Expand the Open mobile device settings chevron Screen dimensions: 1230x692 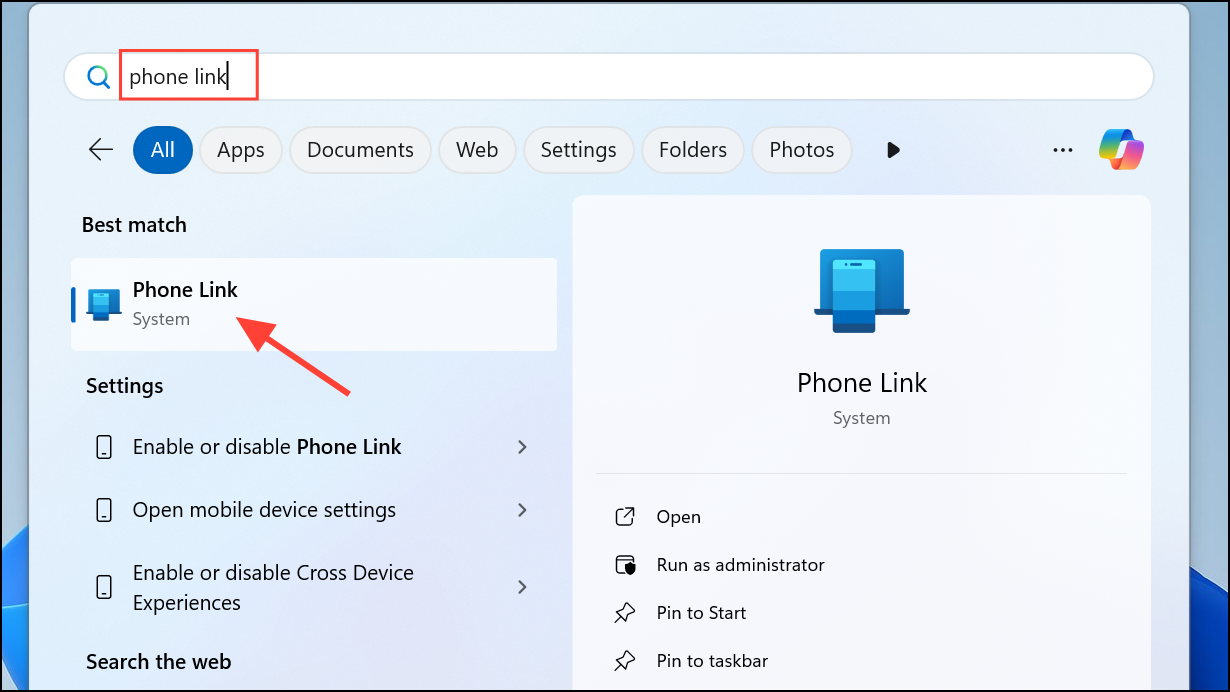click(522, 510)
